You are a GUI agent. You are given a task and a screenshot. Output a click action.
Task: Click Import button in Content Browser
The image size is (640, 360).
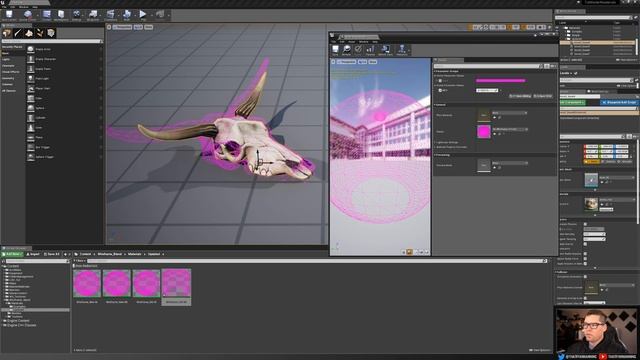[33, 254]
